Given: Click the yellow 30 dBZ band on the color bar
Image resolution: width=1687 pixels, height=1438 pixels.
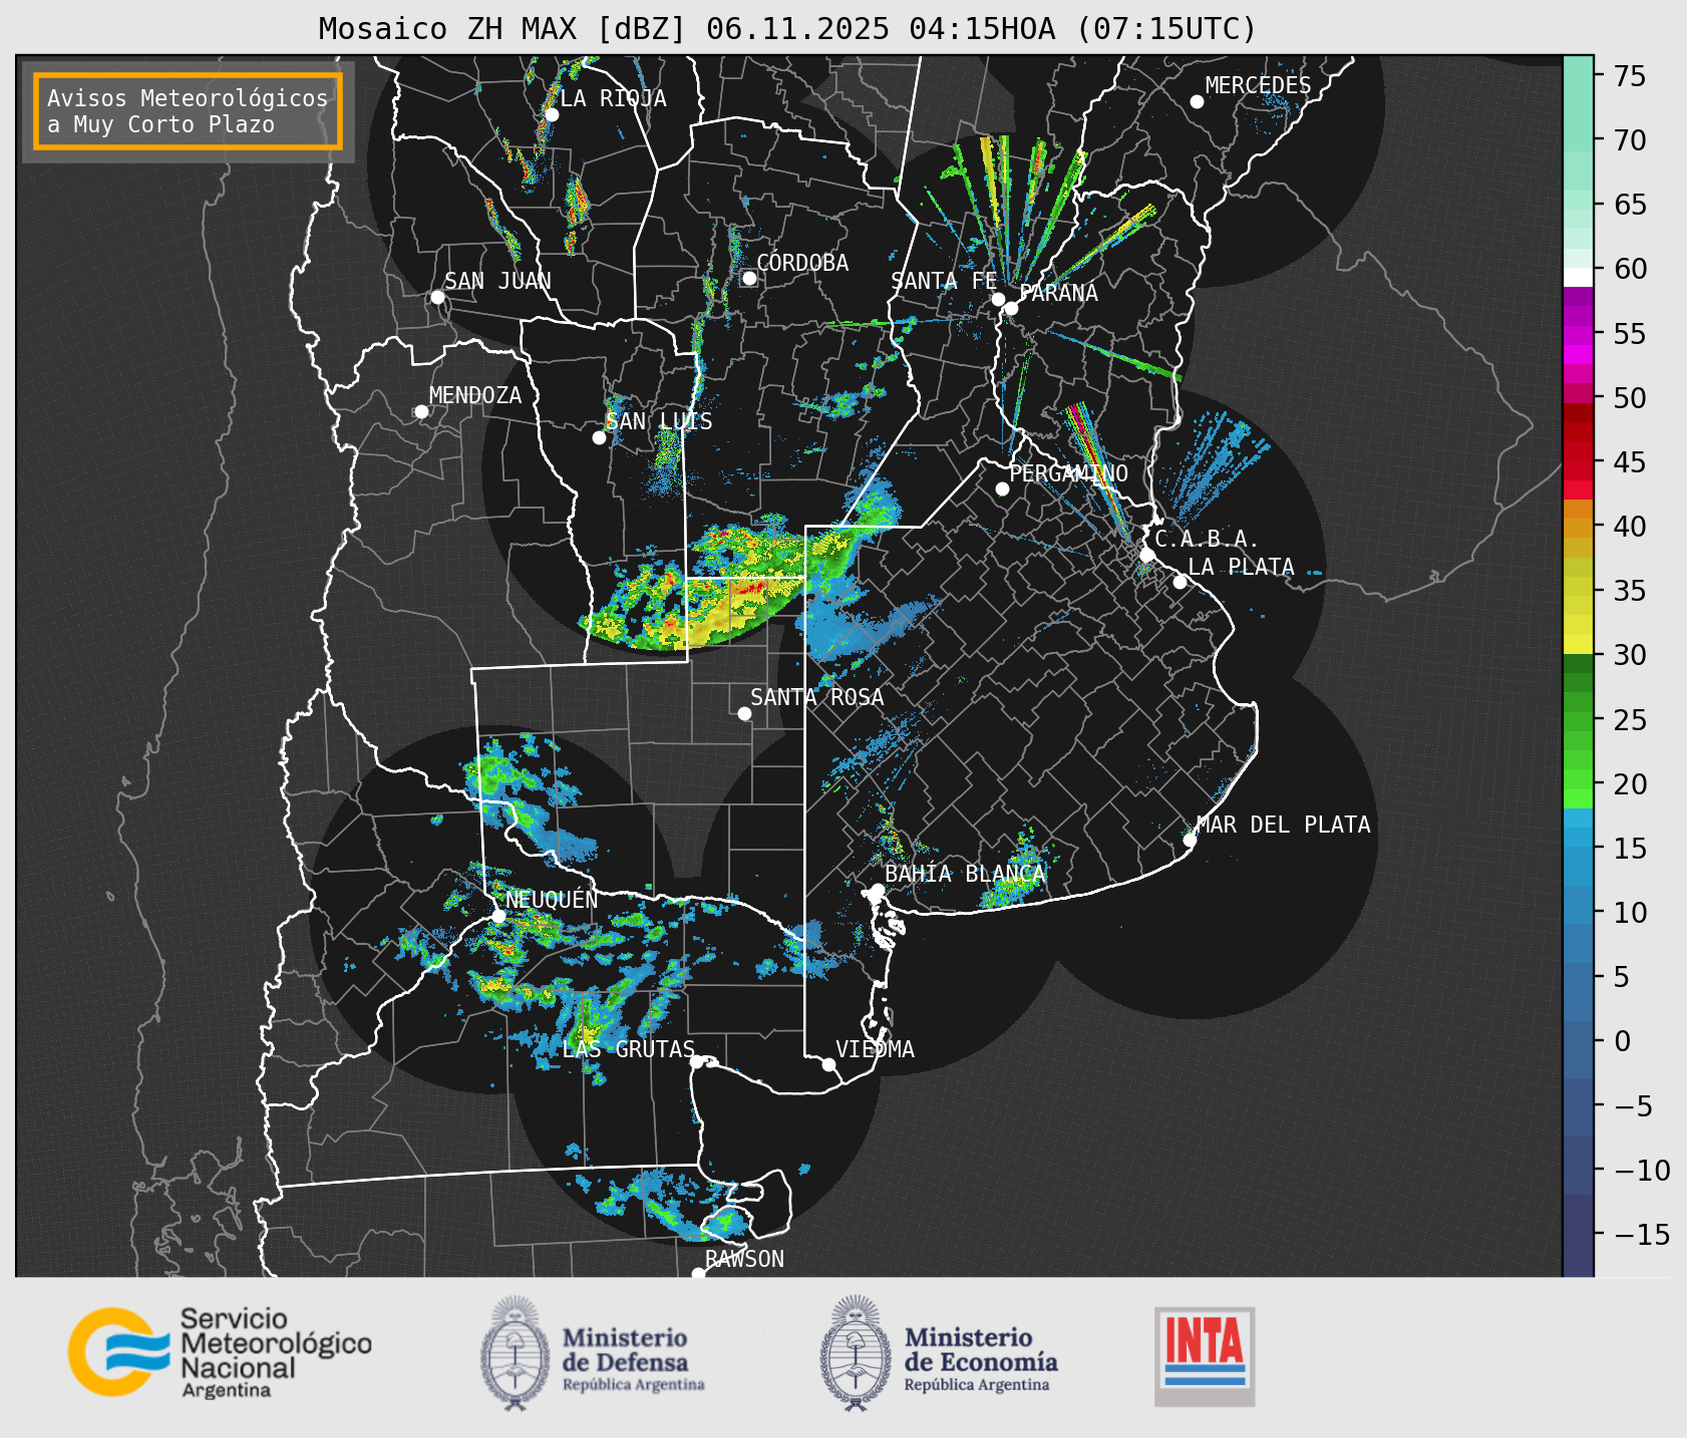Looking at the screenshot, I should coord(1578,645).
